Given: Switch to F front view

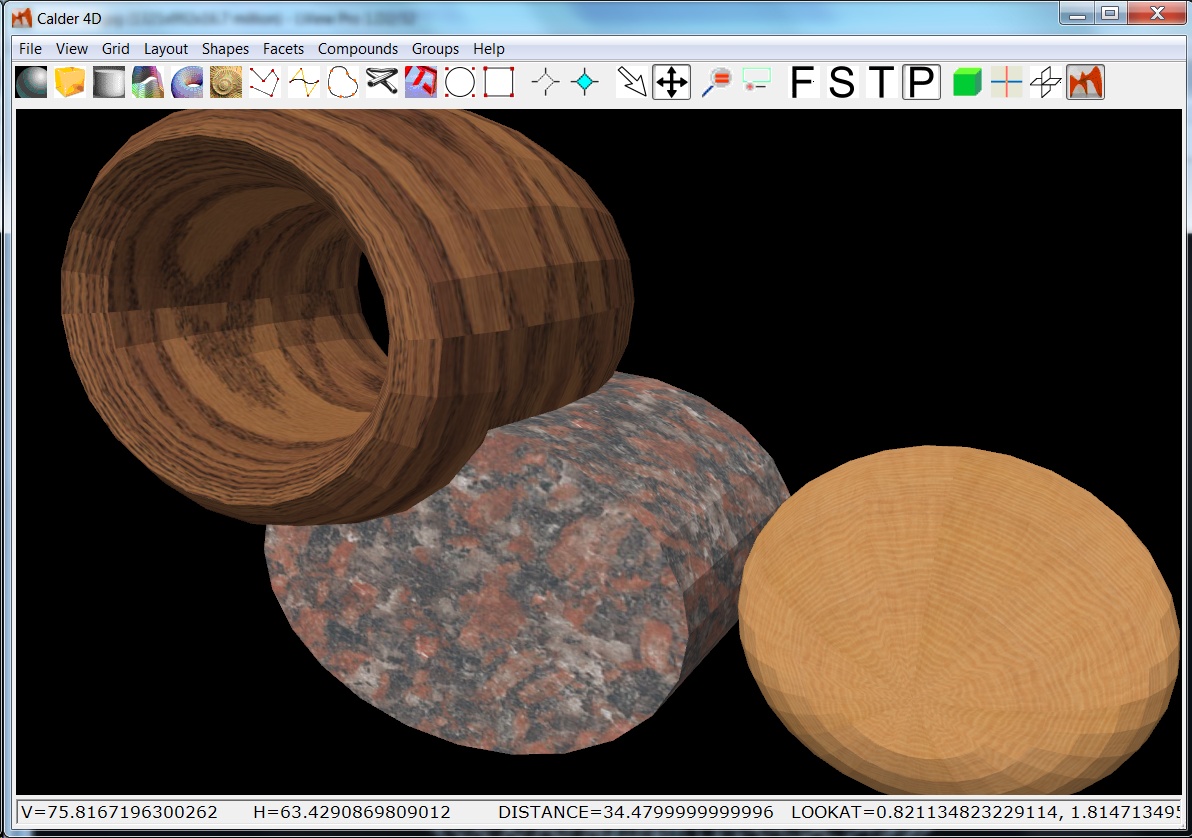Looking at the screenshot, I should [802, 82].
